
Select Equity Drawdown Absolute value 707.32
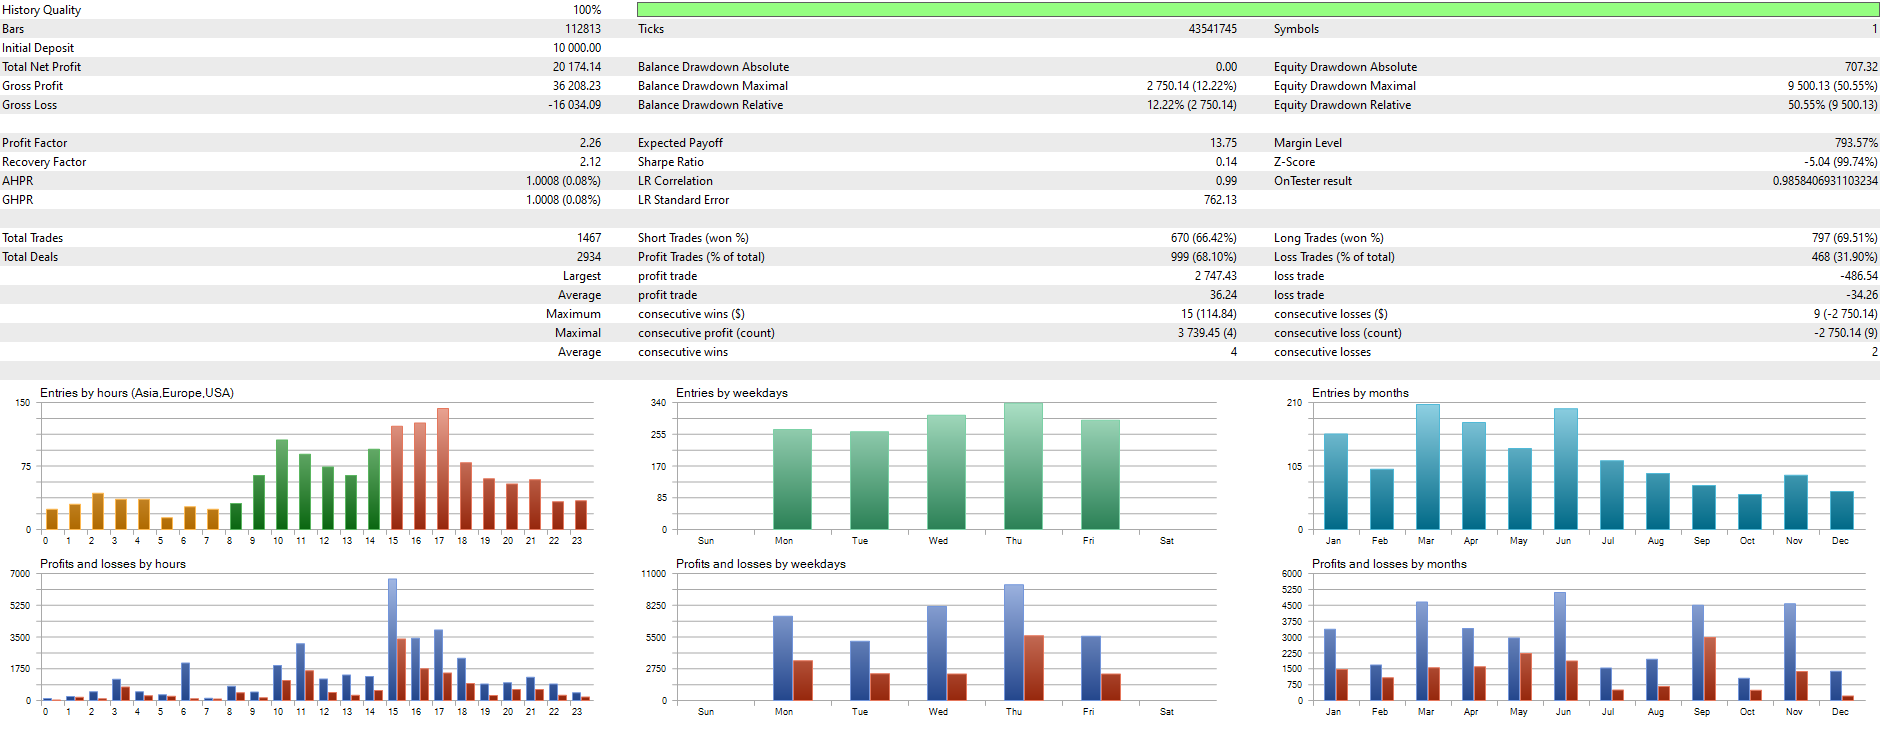pyautogui.click(x=1861, y=67)
